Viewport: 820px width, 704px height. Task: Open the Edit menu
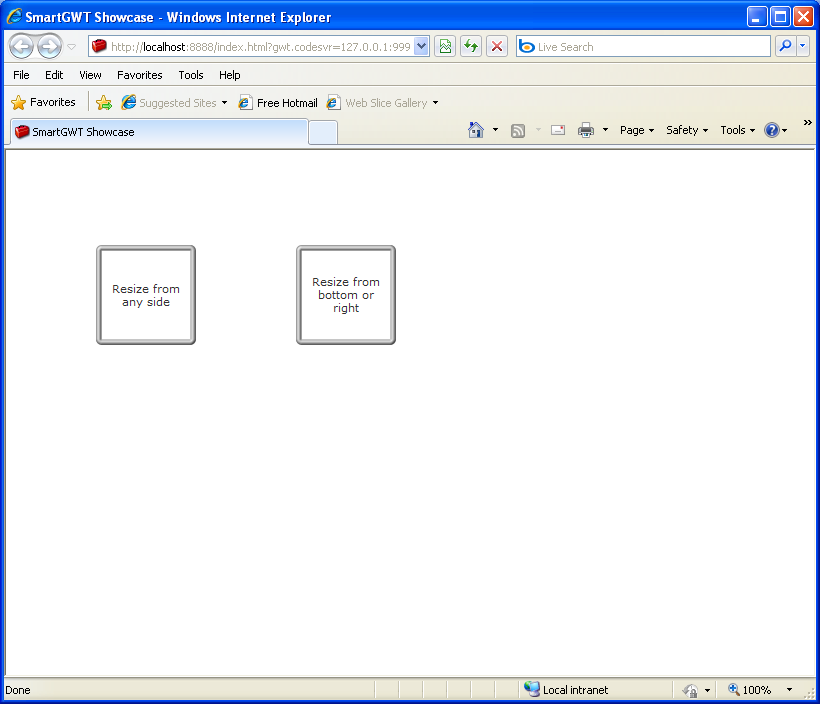[x=54, y=75]
